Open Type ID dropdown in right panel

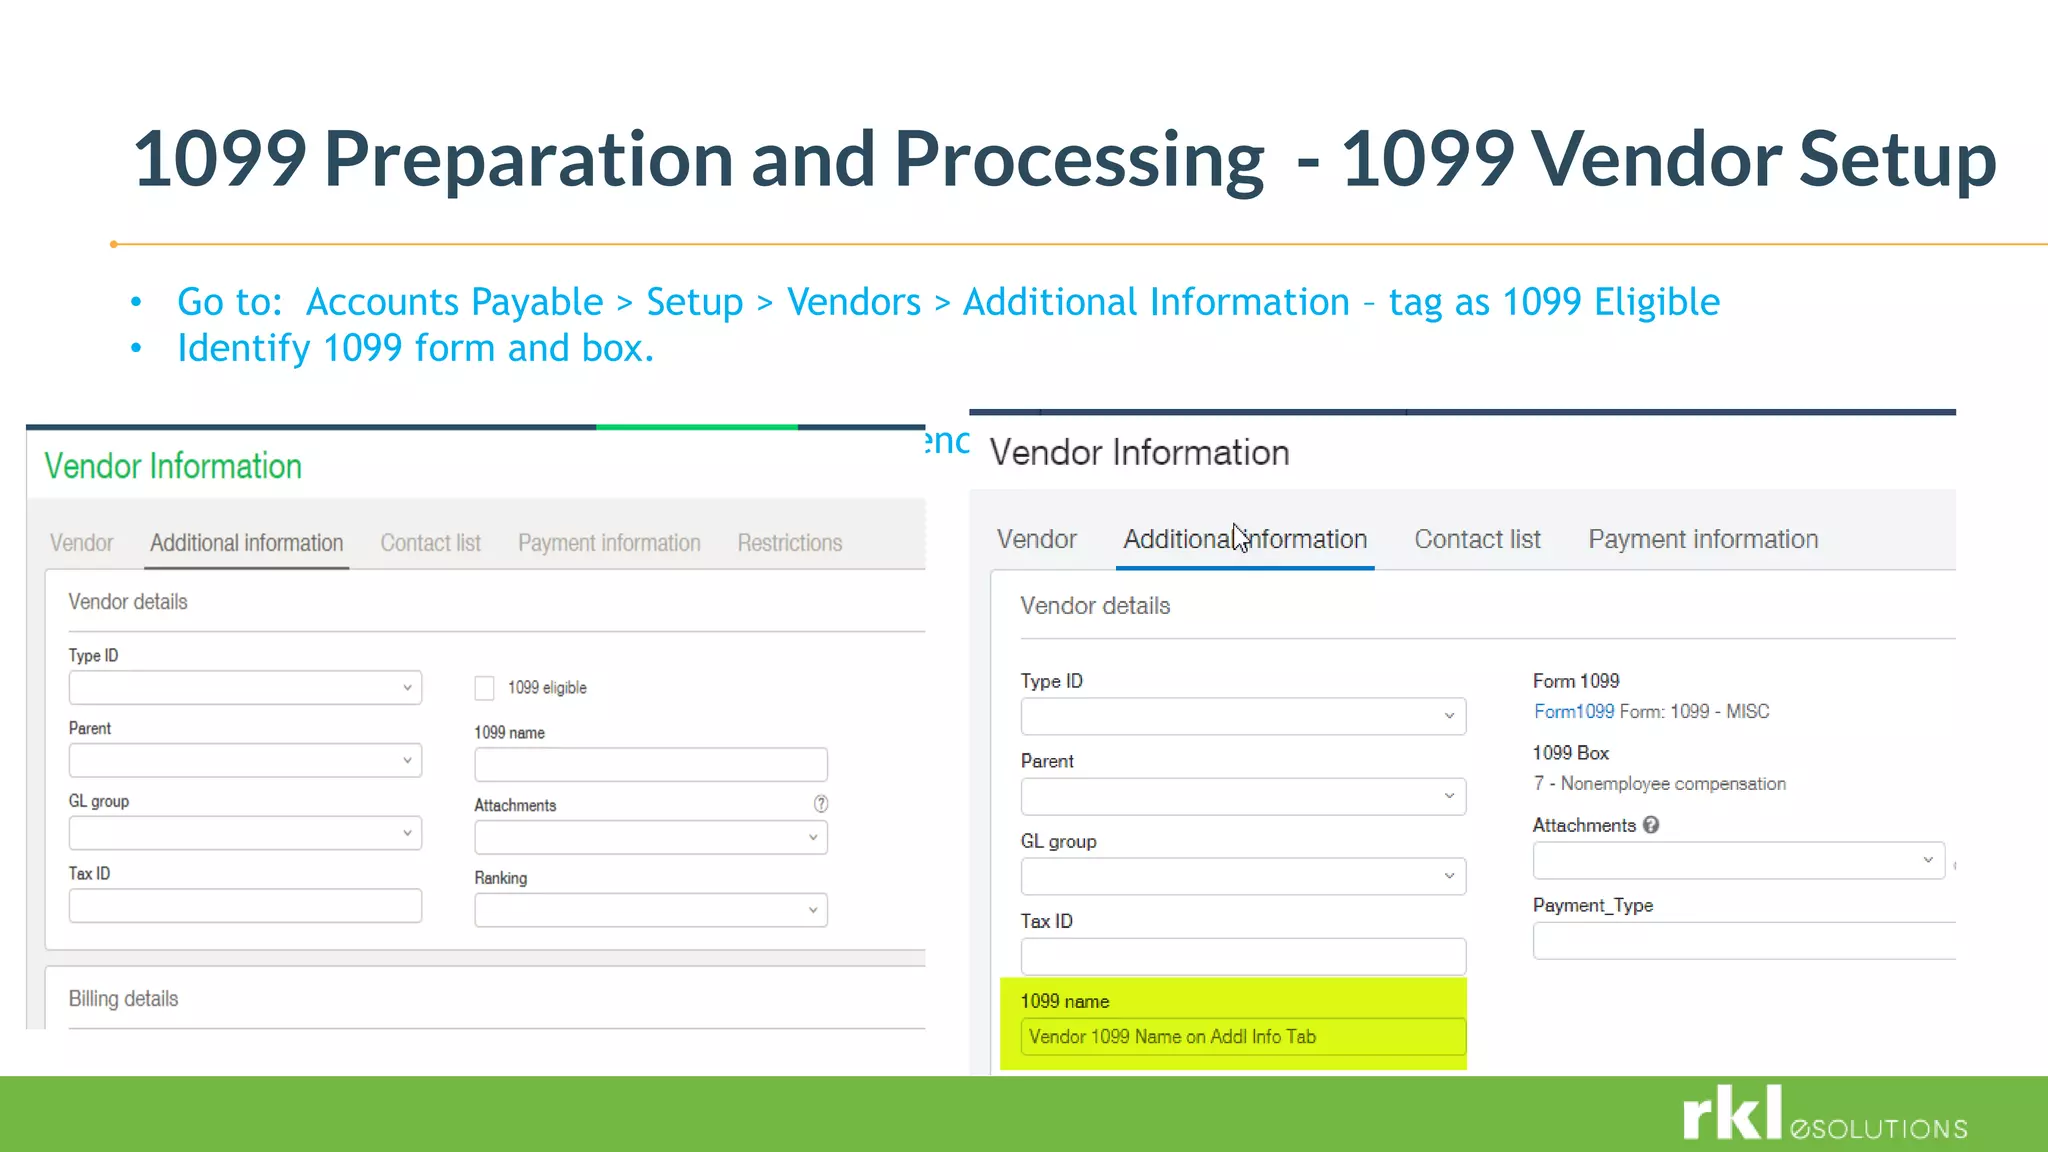coord(1243,716)
